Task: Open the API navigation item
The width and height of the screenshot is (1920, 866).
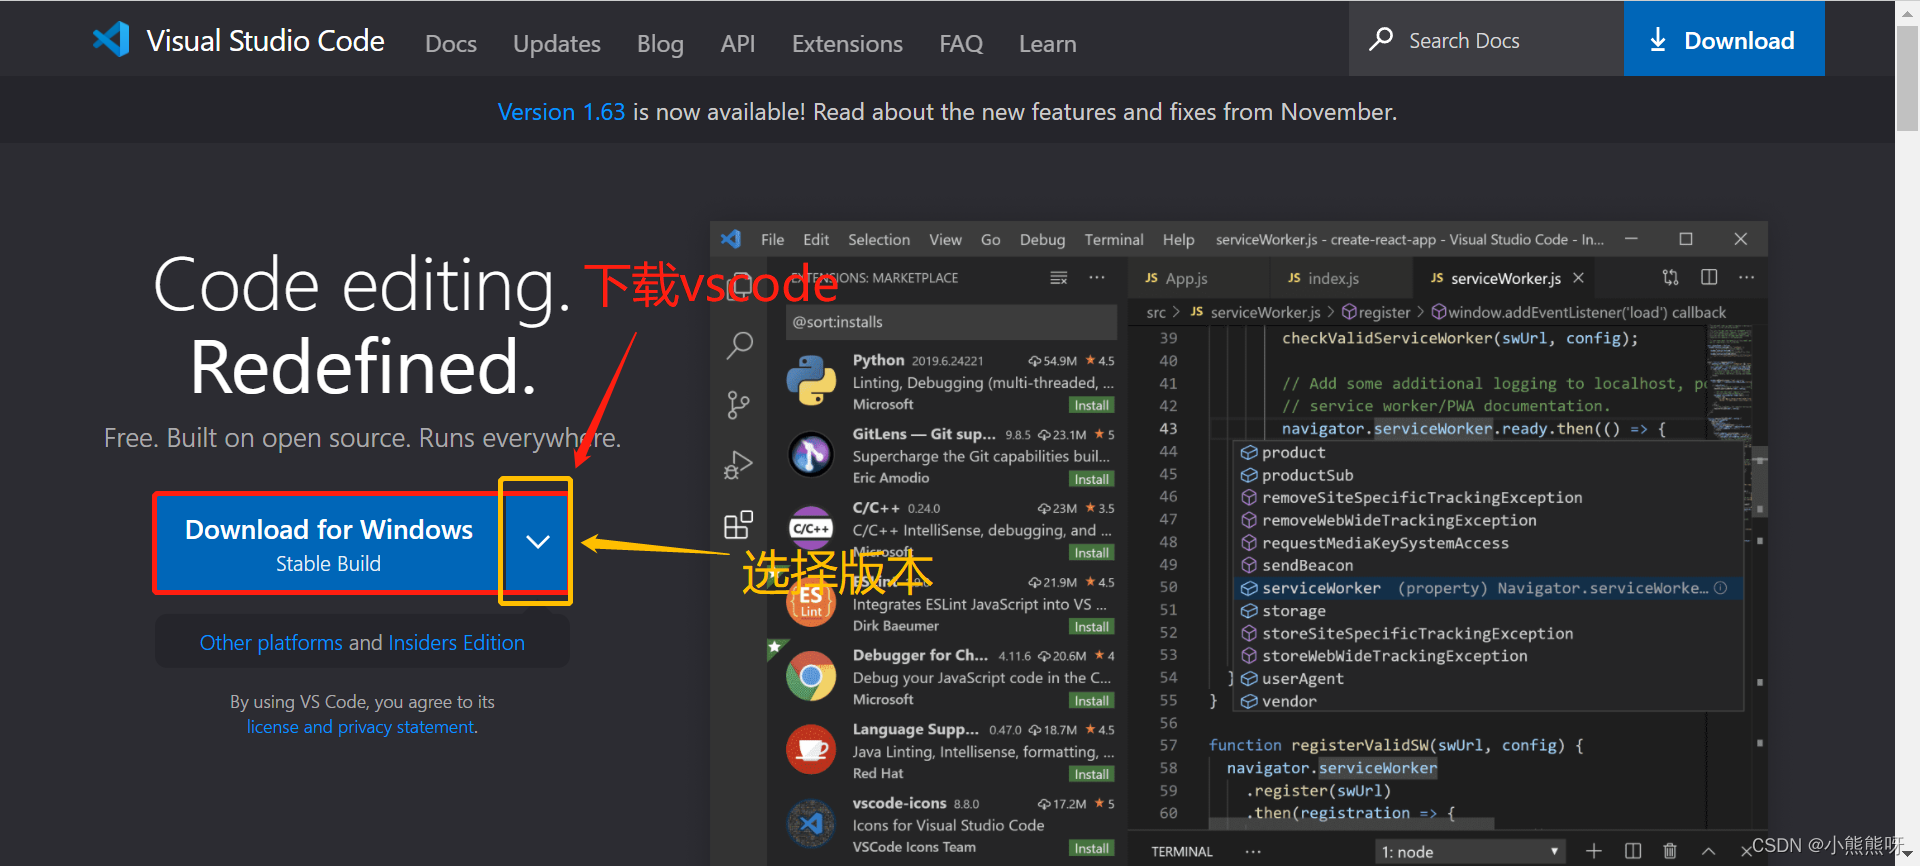Action: 738,44
